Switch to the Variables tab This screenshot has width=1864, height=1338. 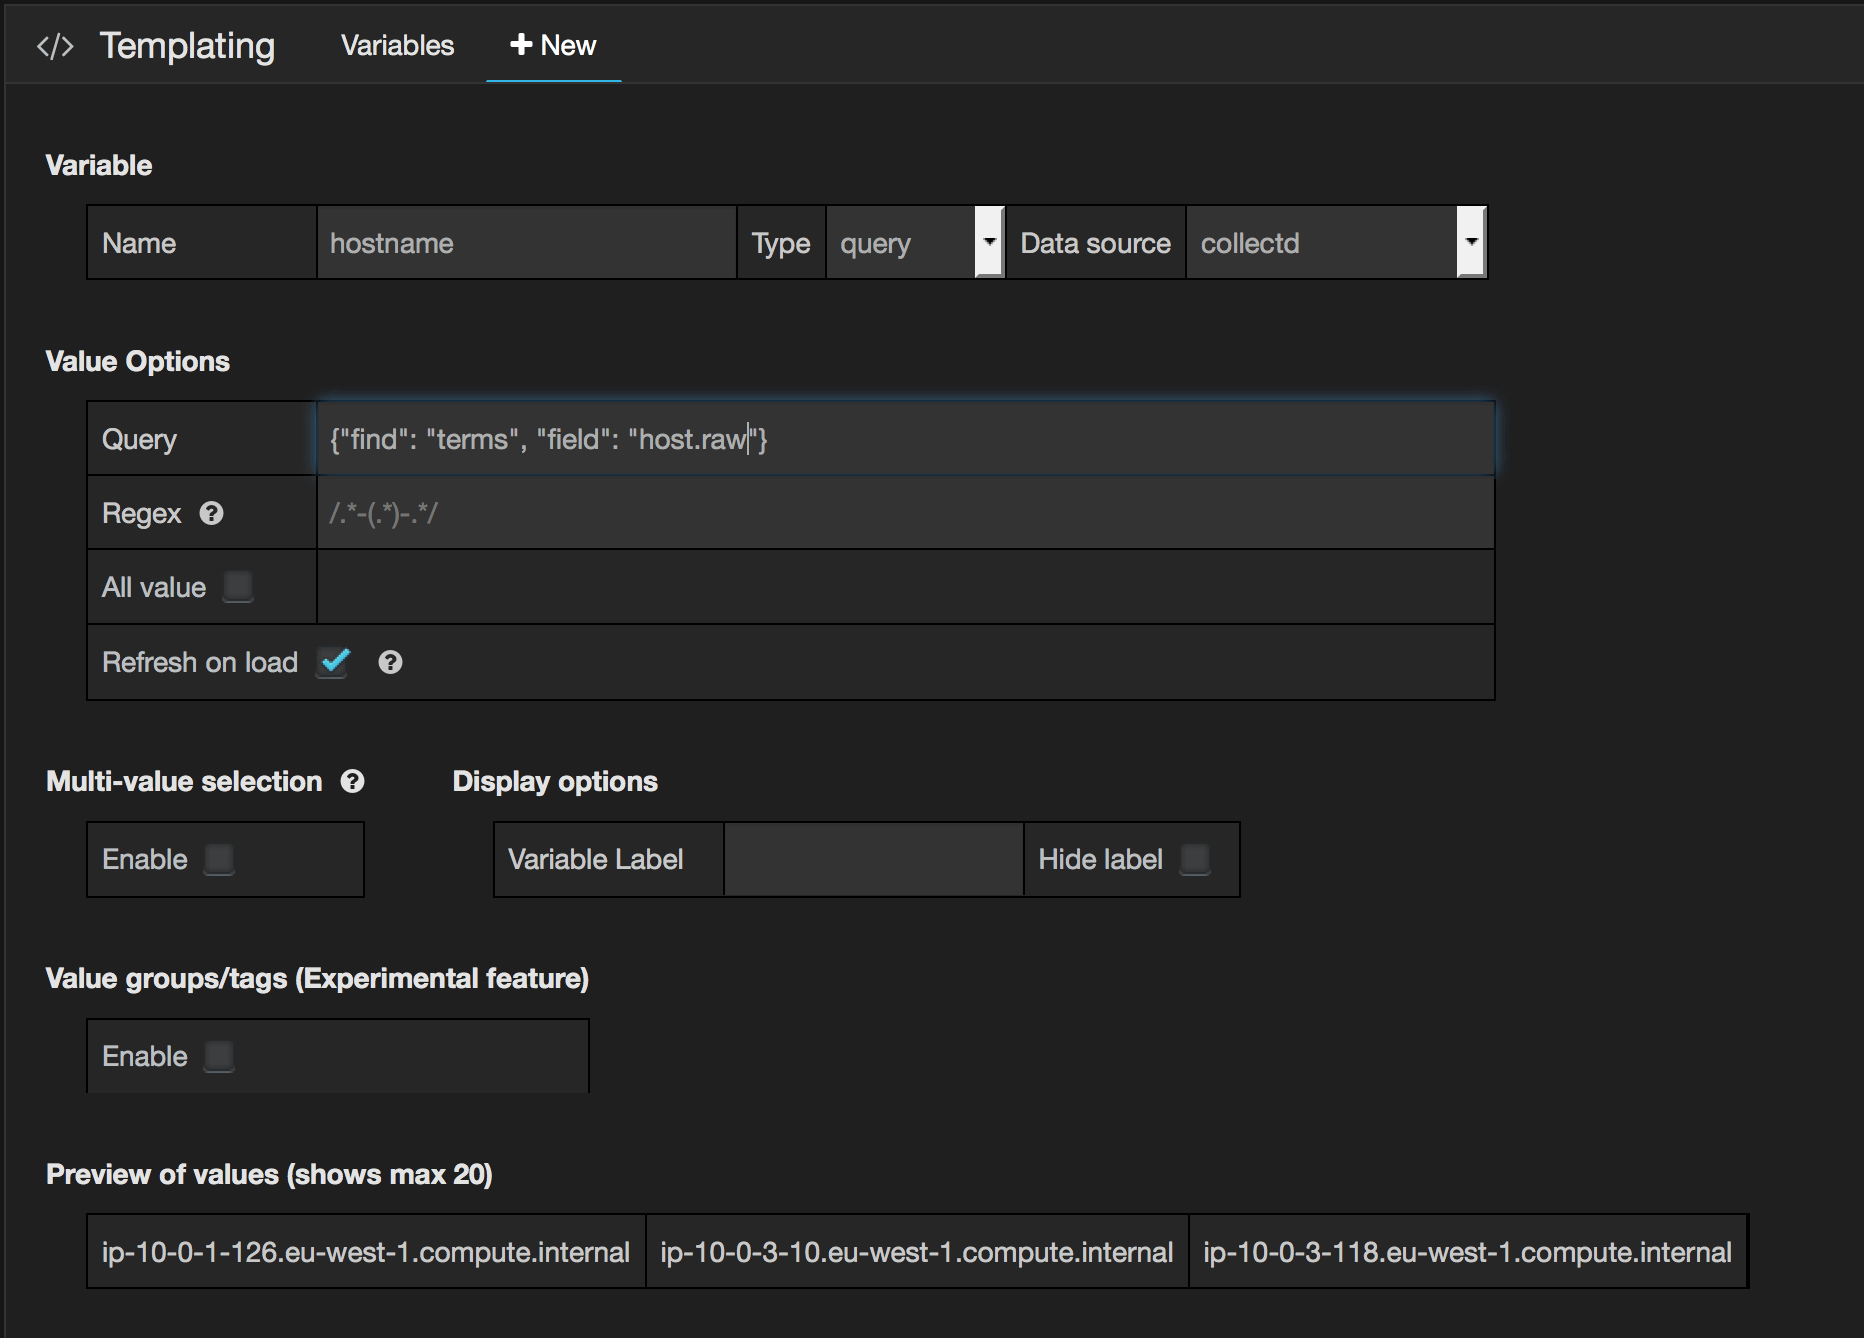(x=397, y=45)
